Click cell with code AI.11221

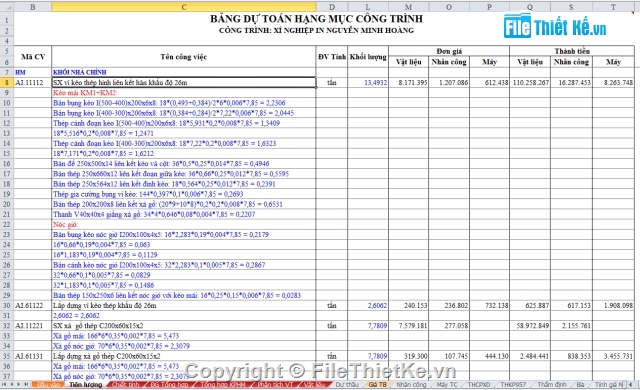33,326
